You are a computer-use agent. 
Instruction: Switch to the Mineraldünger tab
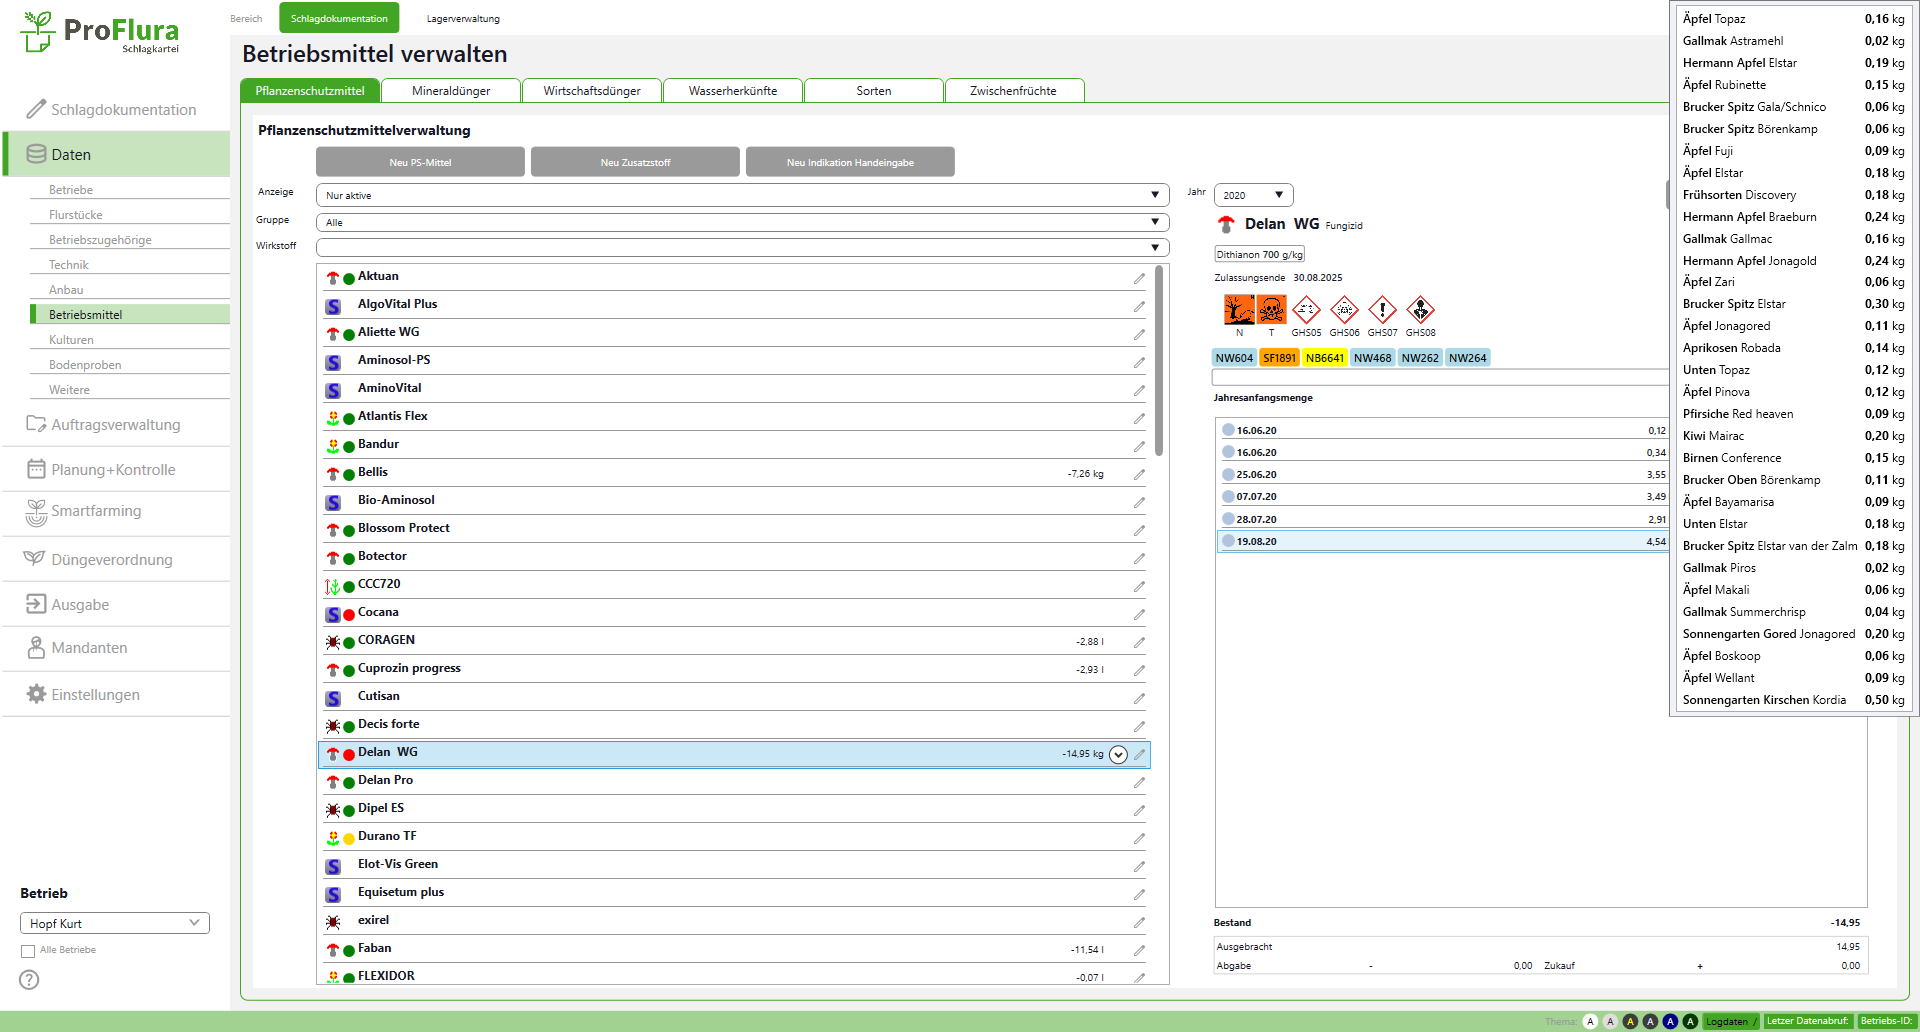[451, 91]
